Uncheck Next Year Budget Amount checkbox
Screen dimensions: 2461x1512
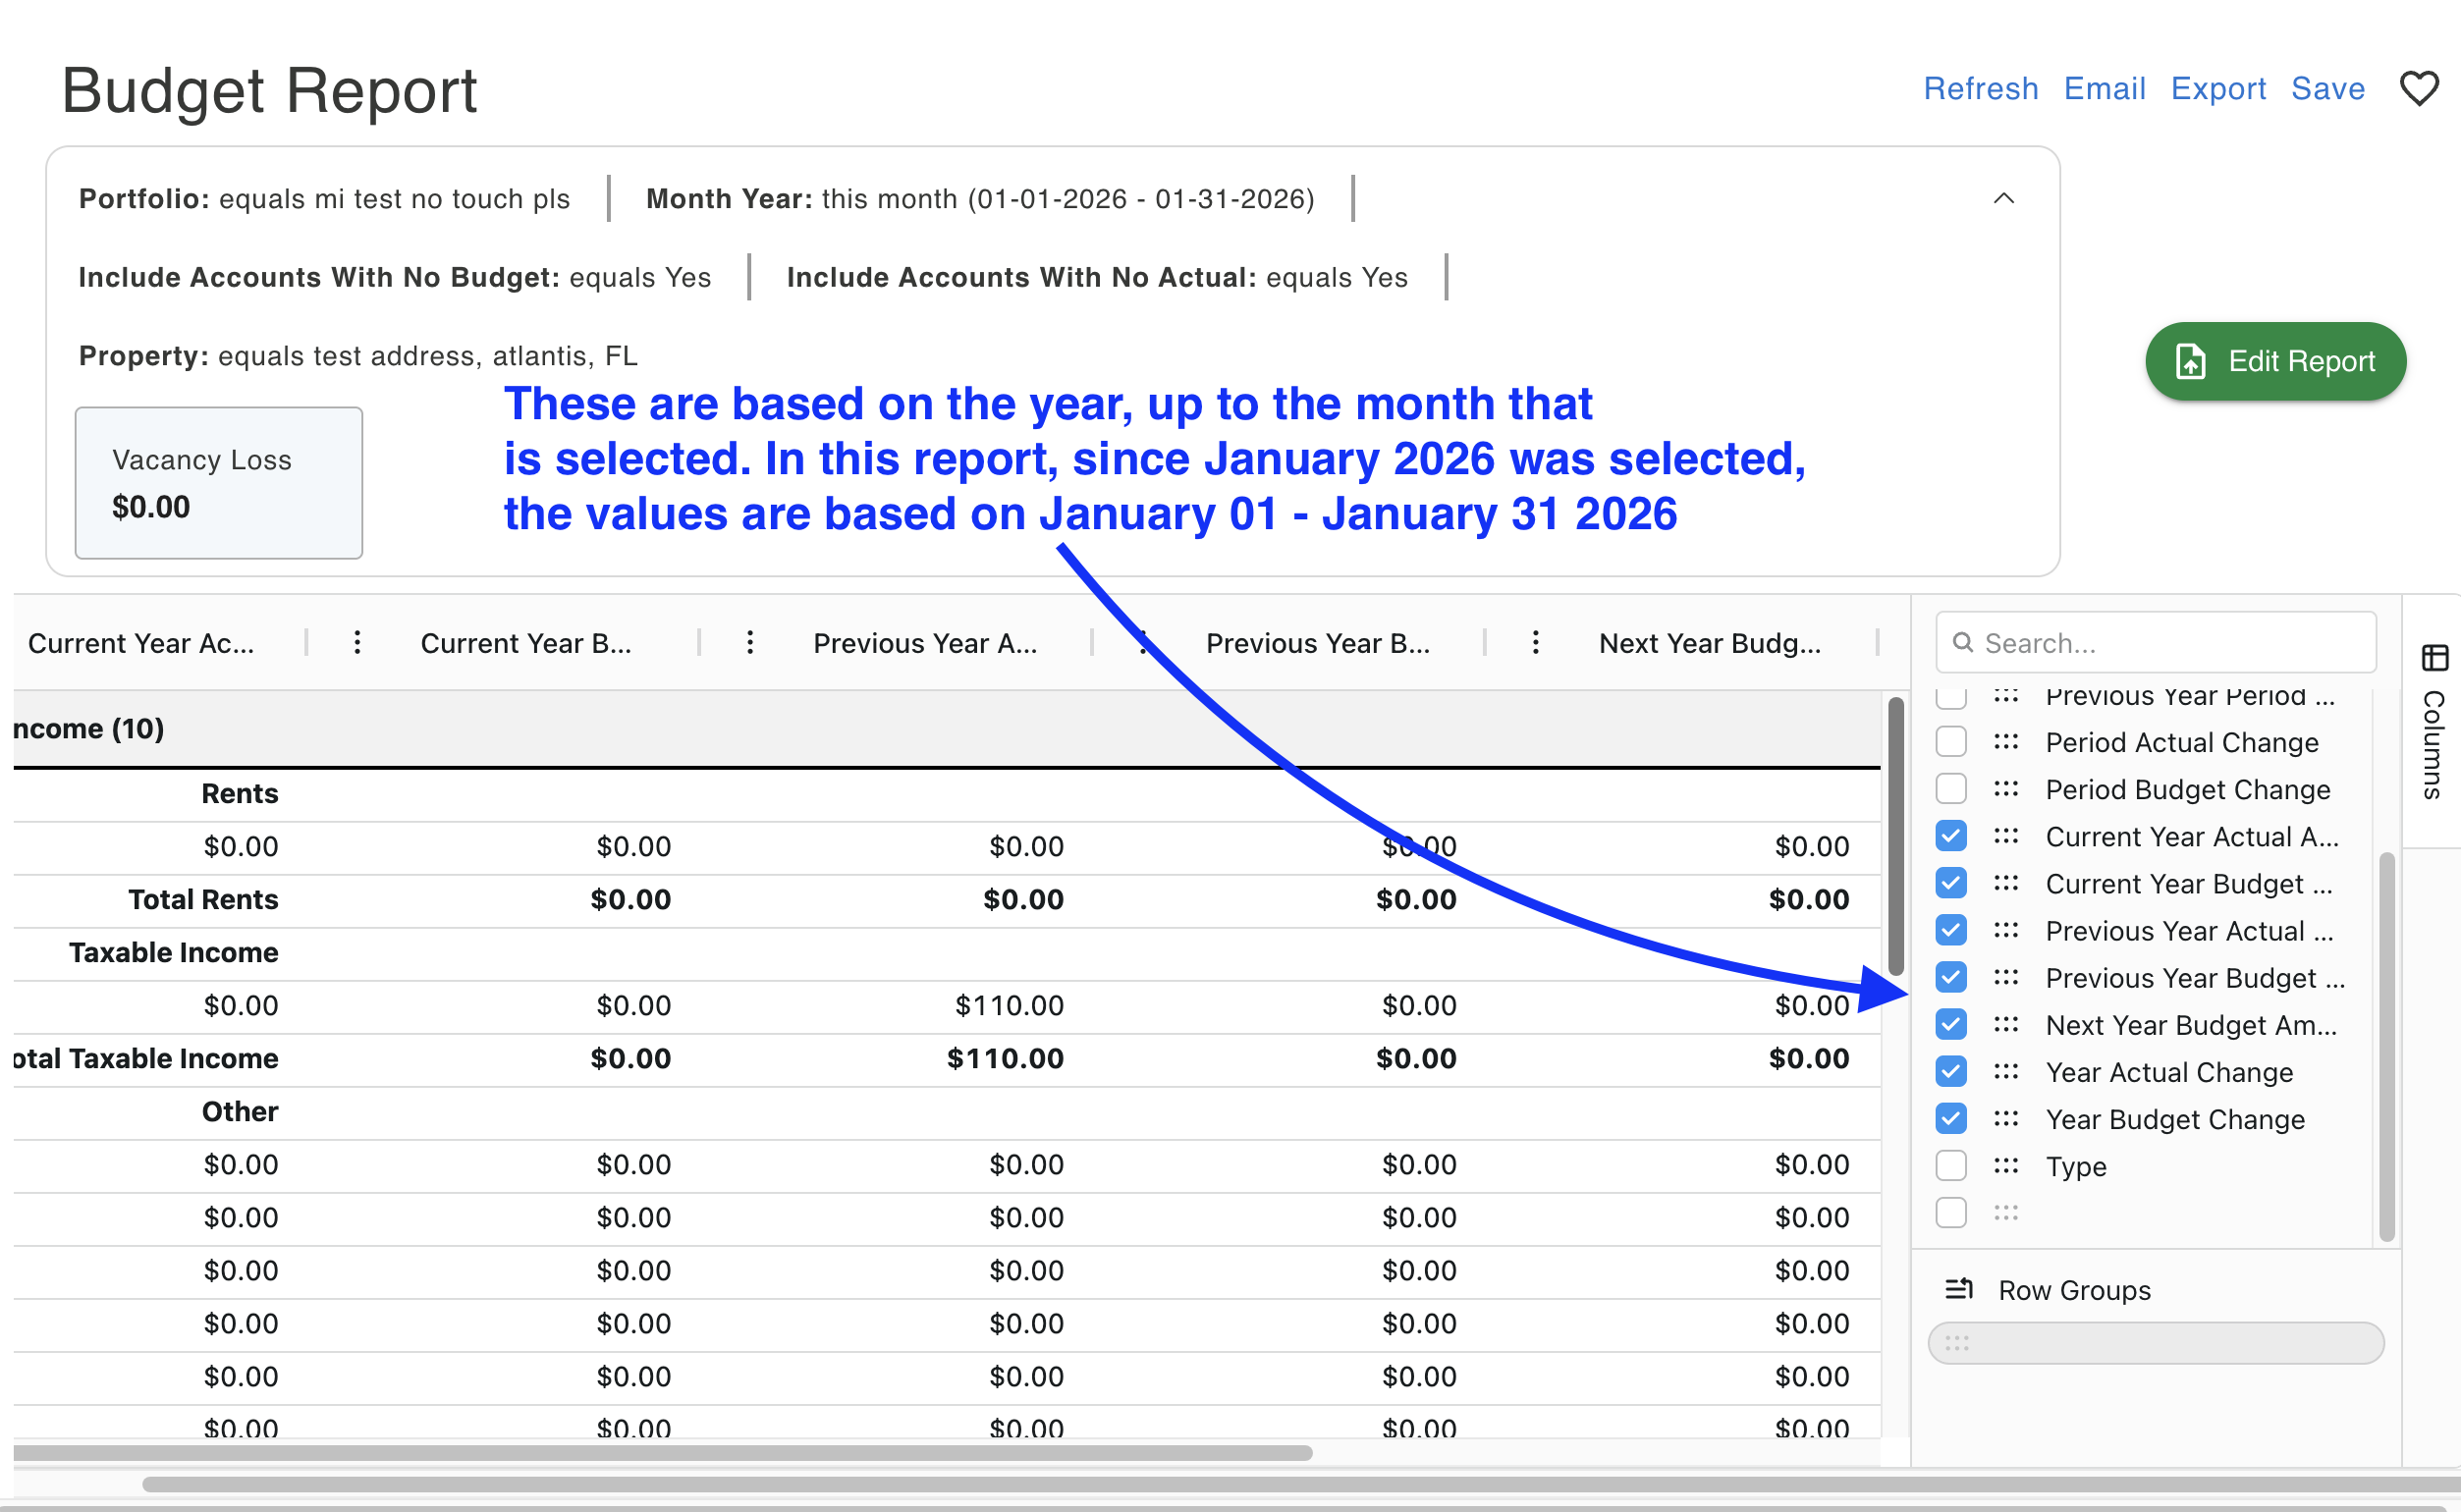[x=1950, y=1025]
